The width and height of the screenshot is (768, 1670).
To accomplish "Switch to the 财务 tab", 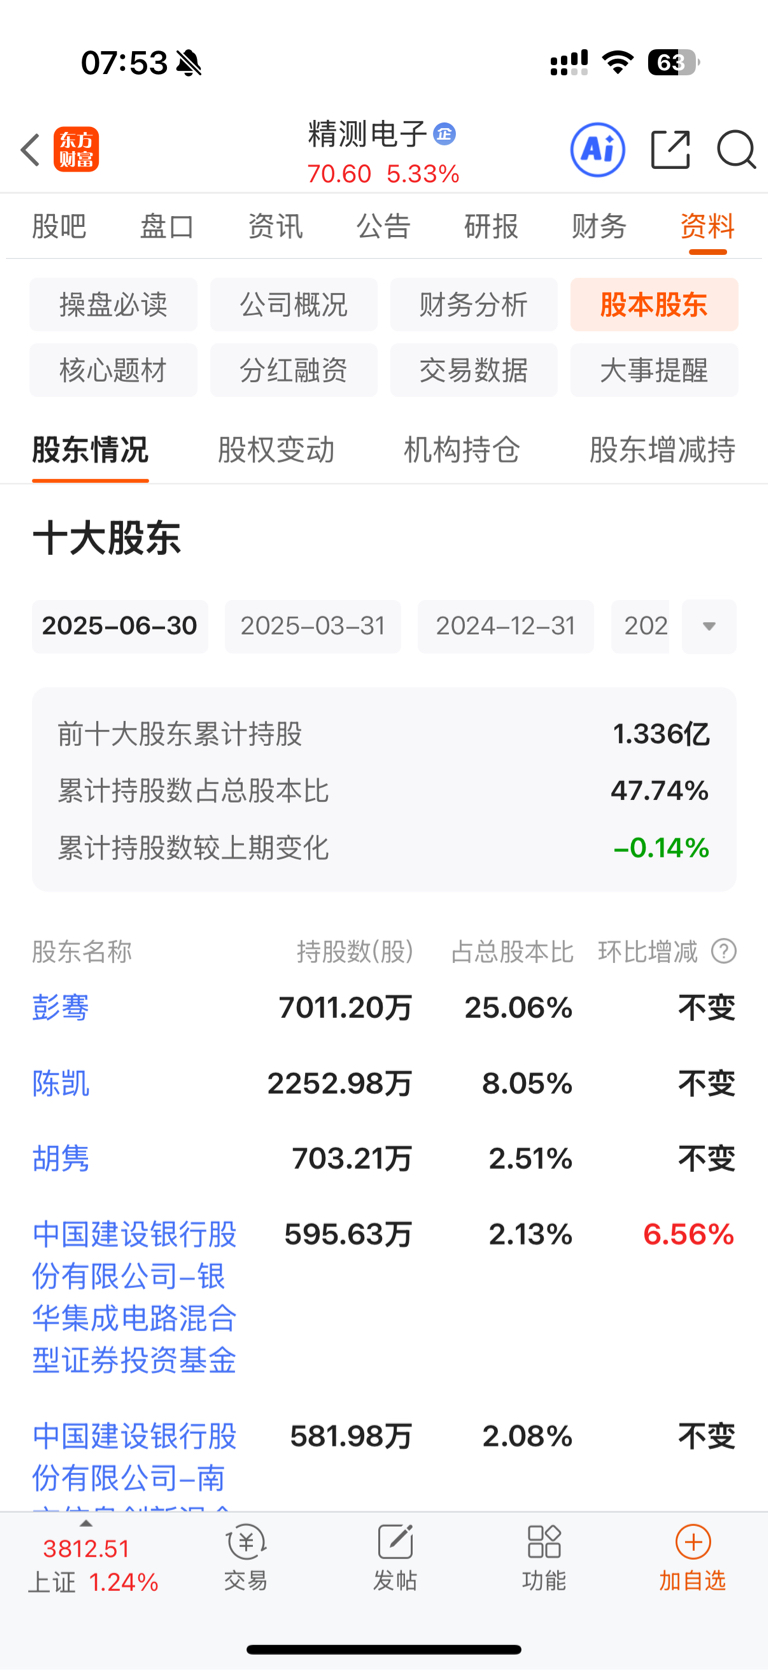I will pos(599,226).
